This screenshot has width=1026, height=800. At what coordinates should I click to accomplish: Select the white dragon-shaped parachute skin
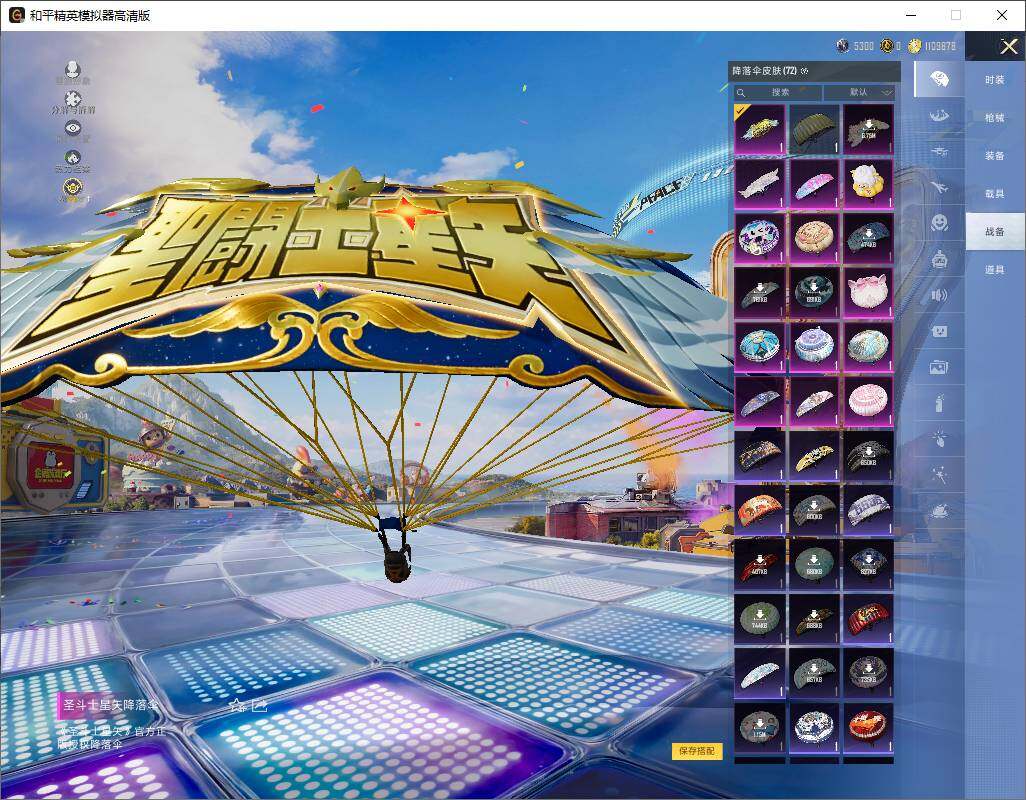pyautogui.click(x=759, y=184)
